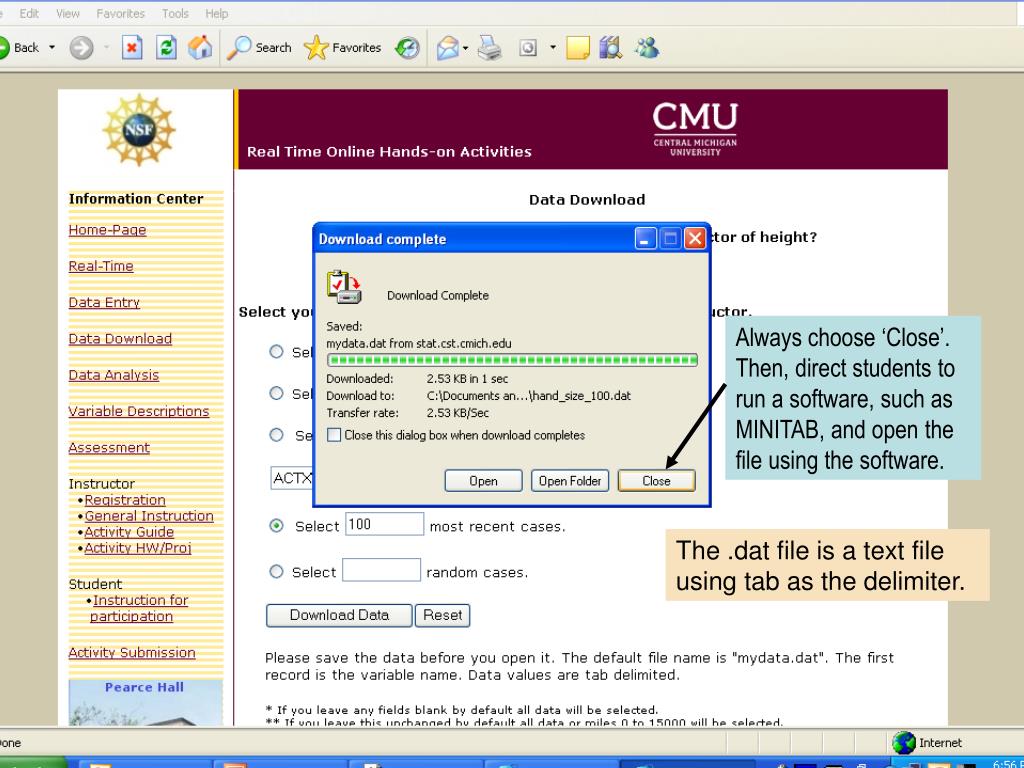Click the Messenger people icon
The image size is (1024, 768).
pyautogui.click(x=646, y=48)
